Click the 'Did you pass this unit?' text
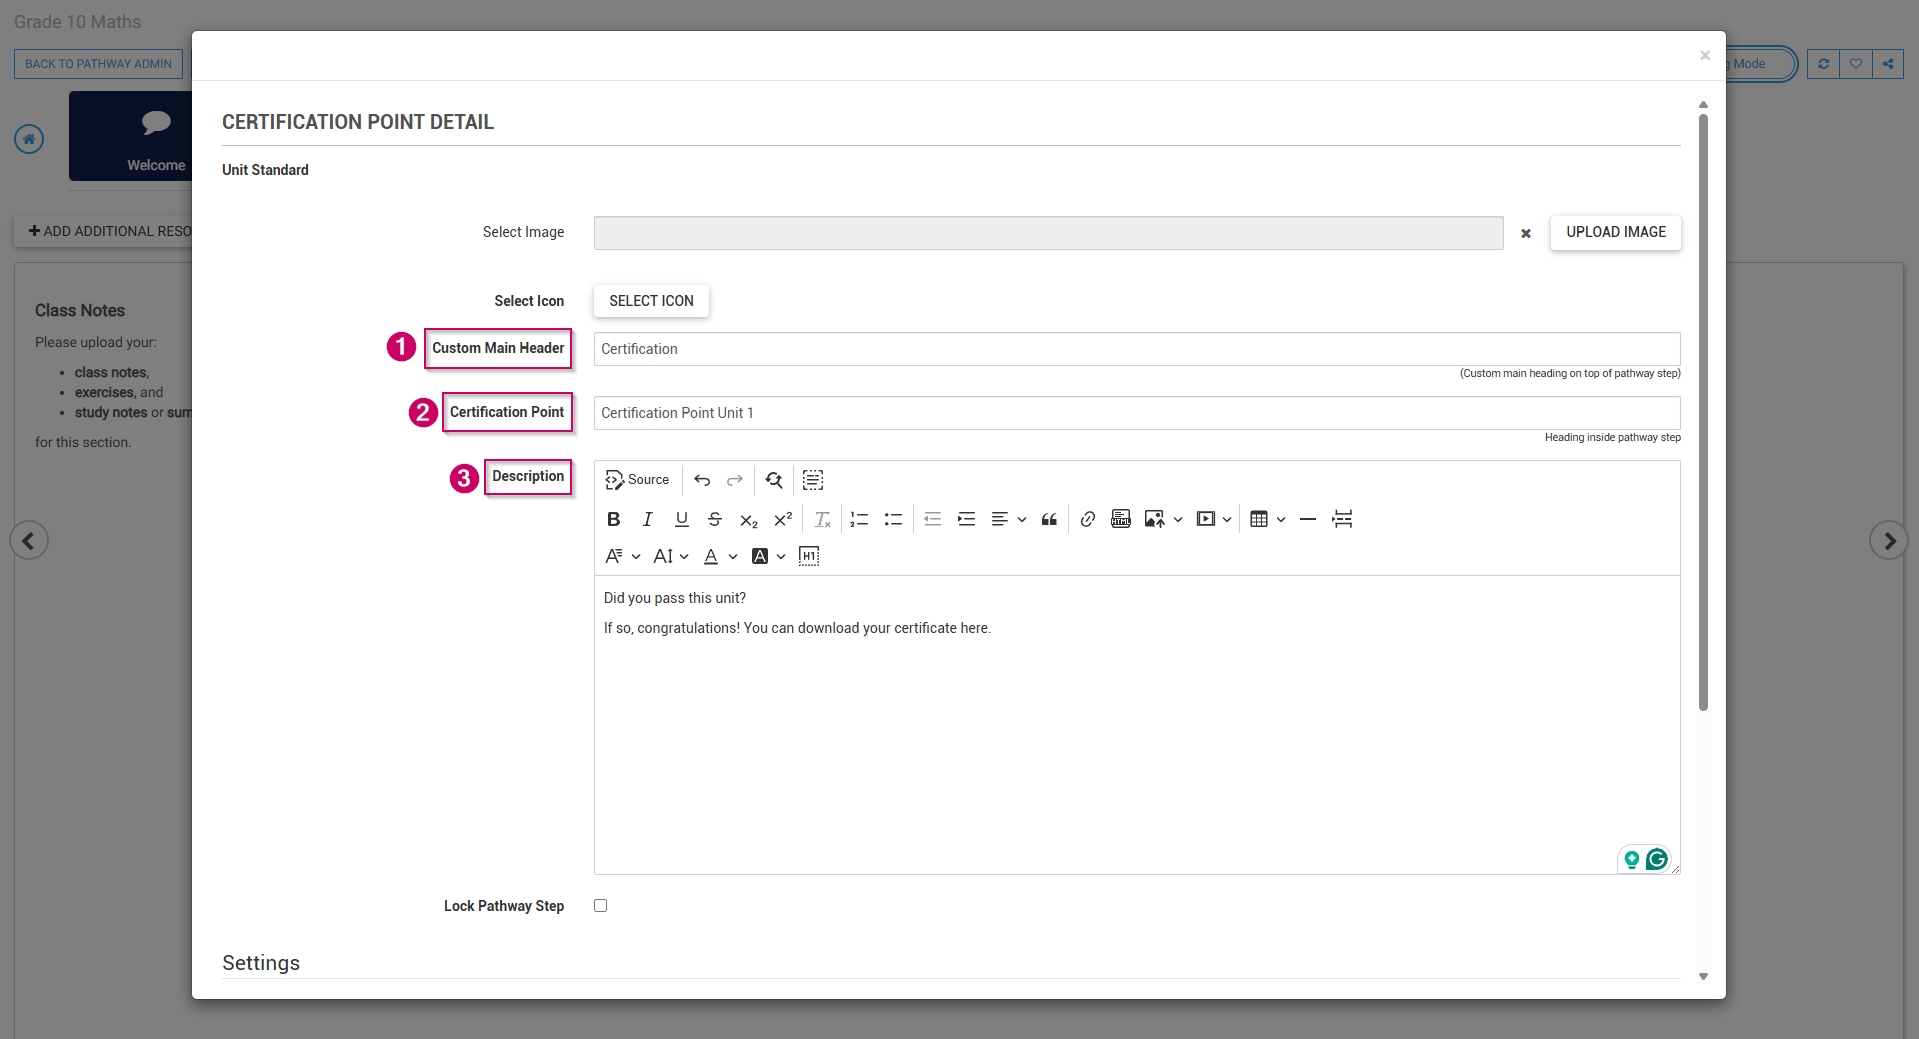 [675, 598]
